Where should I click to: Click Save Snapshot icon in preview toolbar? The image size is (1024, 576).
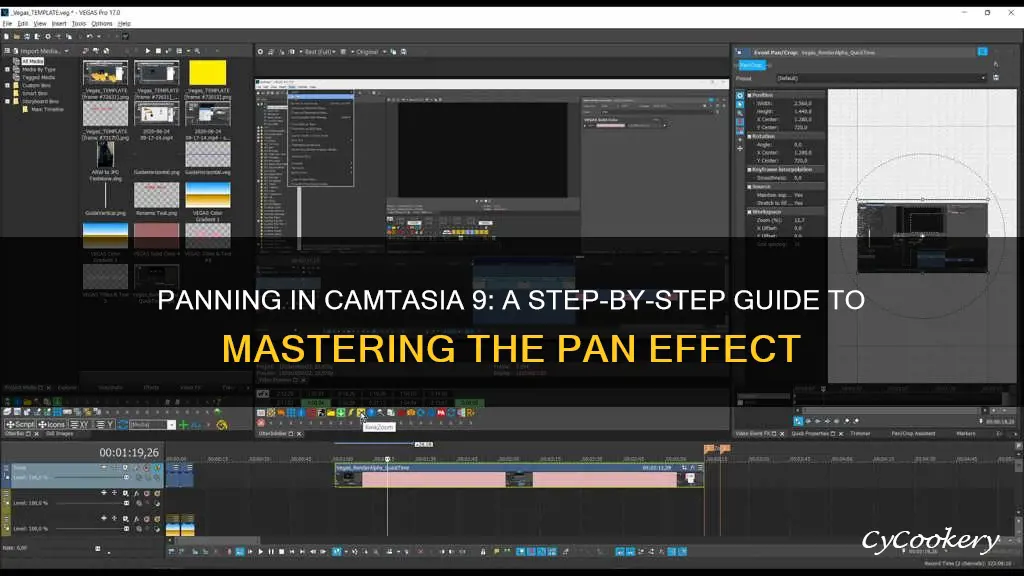(x=404, y=52)
